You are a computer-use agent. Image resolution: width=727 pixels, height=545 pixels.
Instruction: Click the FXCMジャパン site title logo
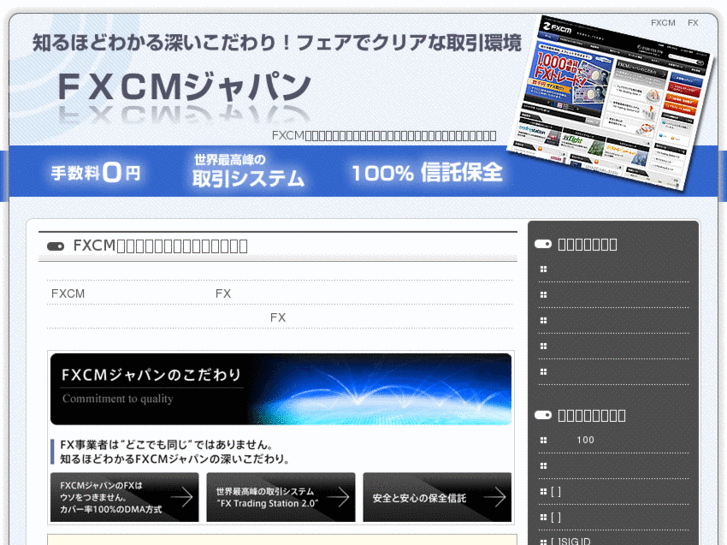tap(185, 87)
